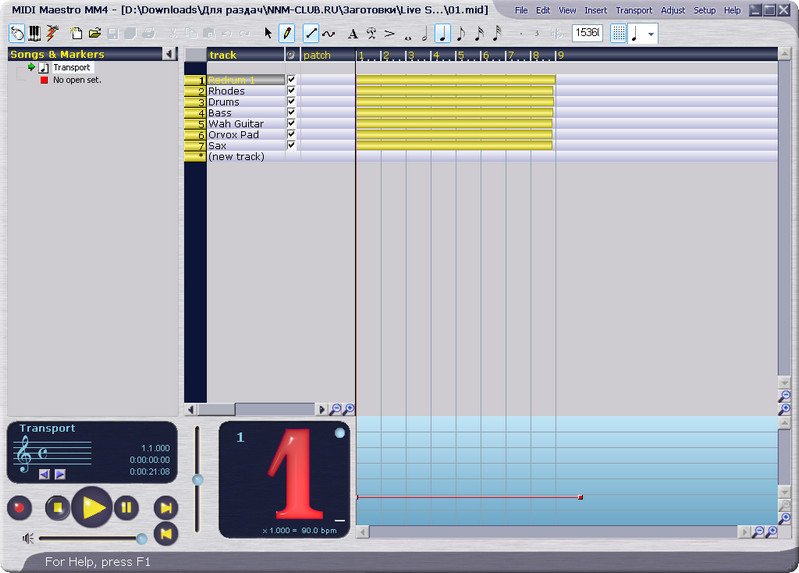Choose the text 'A' tool
This screenshot has height=573, width=799.
[x=352, y=33]
